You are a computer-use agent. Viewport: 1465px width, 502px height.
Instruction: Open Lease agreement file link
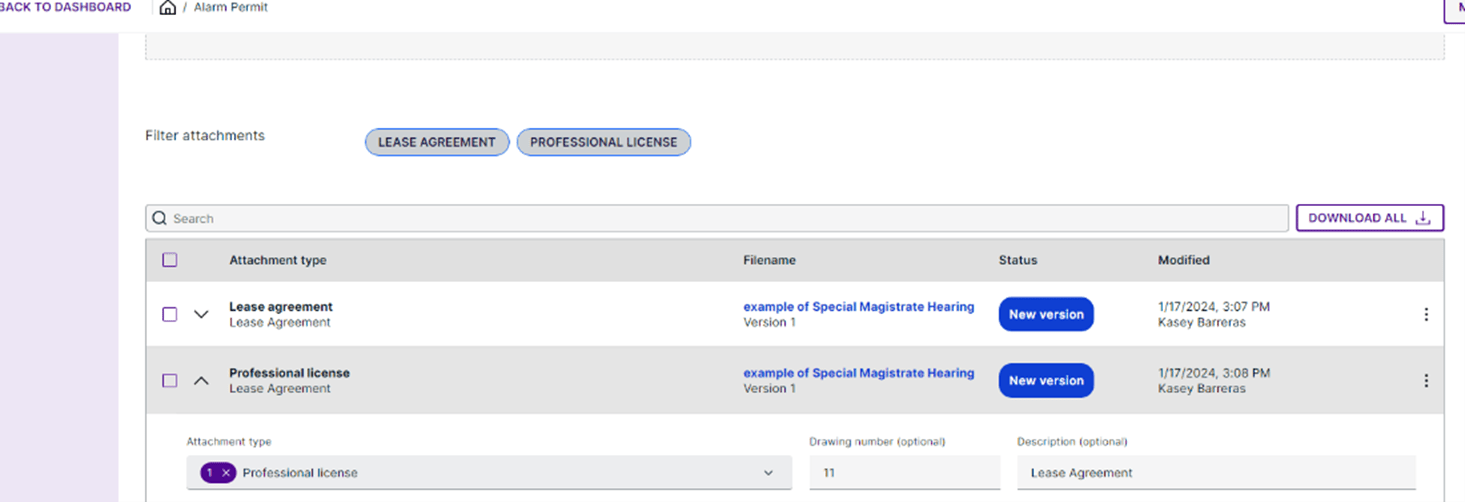[x=858, y=307]
